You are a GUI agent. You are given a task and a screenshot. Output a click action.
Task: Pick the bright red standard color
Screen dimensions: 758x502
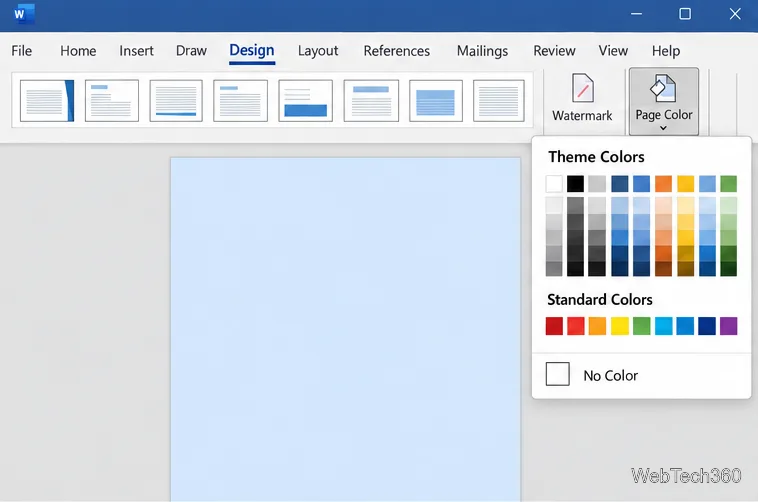click(x=576, y=326)
